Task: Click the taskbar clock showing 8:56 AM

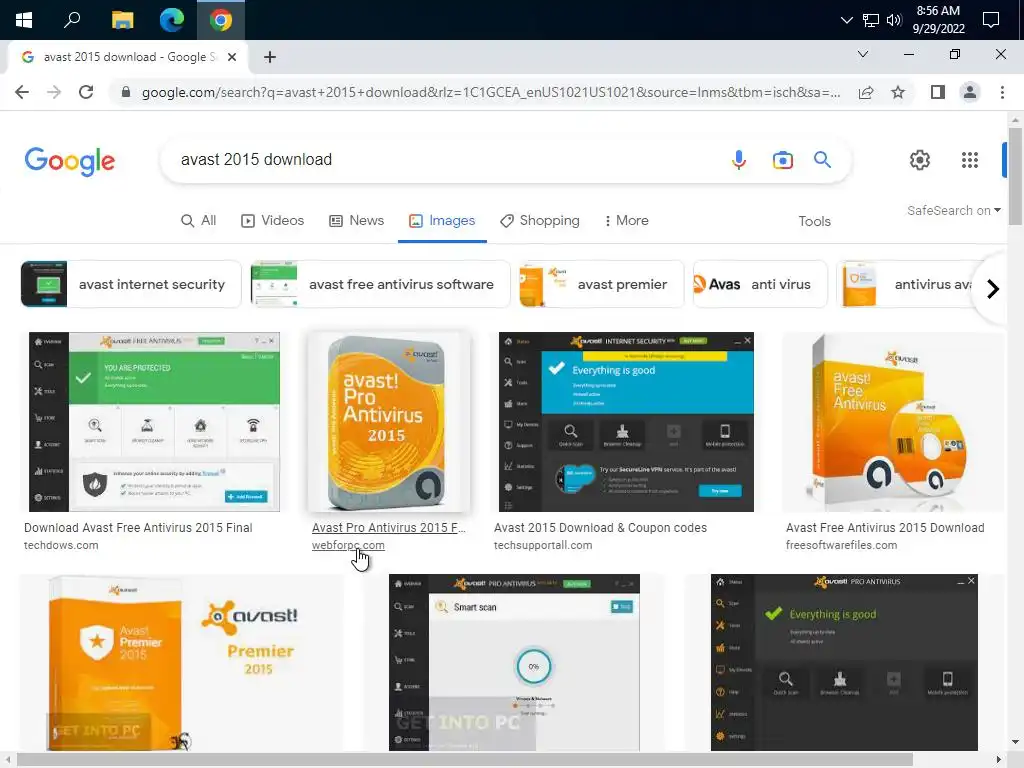Action: [x=938, y=20]
